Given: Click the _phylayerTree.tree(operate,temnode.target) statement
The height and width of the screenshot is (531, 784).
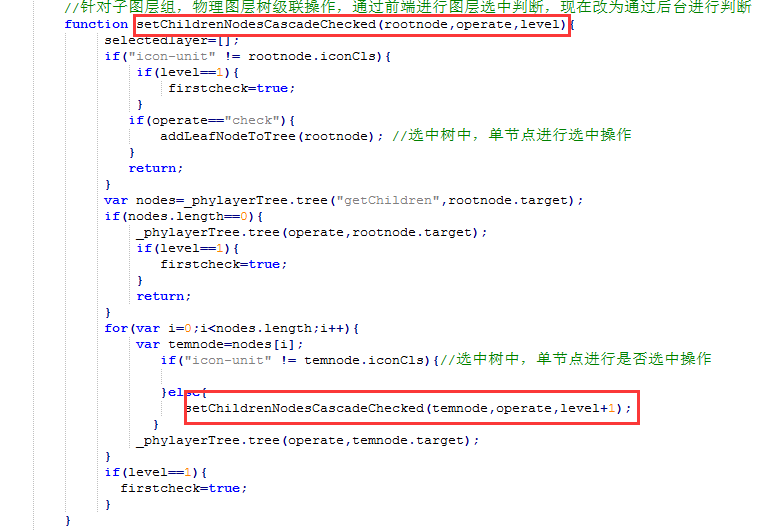Looking at the screenshot, I should (308, 440).
